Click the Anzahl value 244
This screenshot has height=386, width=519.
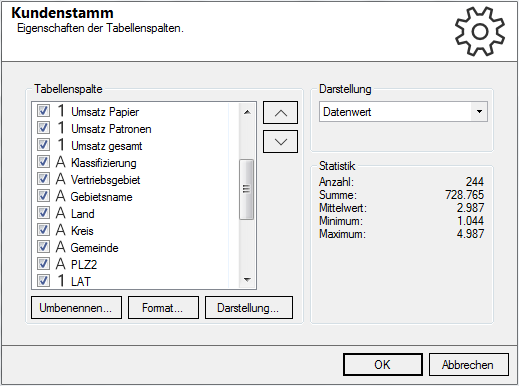(x=475, y=182)
